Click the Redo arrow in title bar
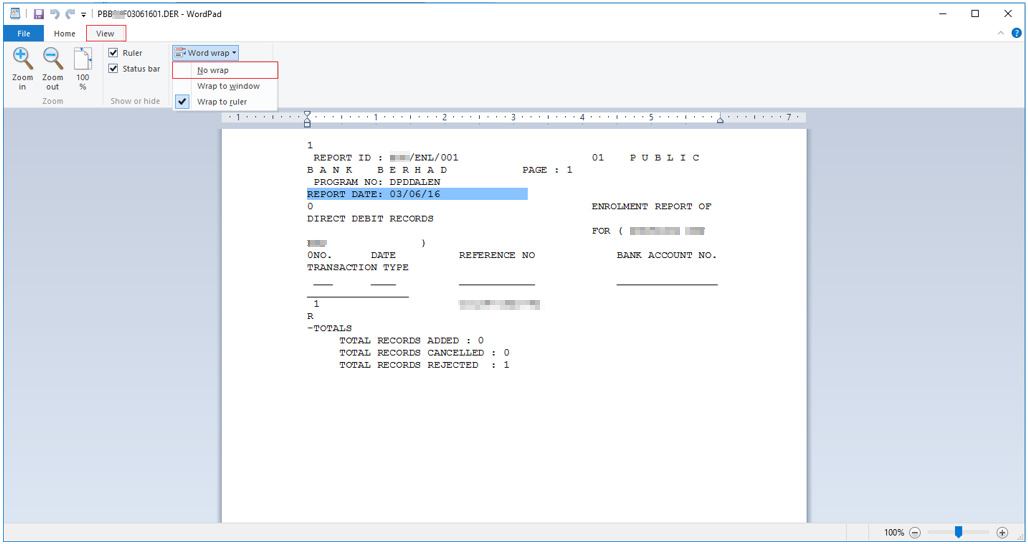1028x544 pixels. 70,14
